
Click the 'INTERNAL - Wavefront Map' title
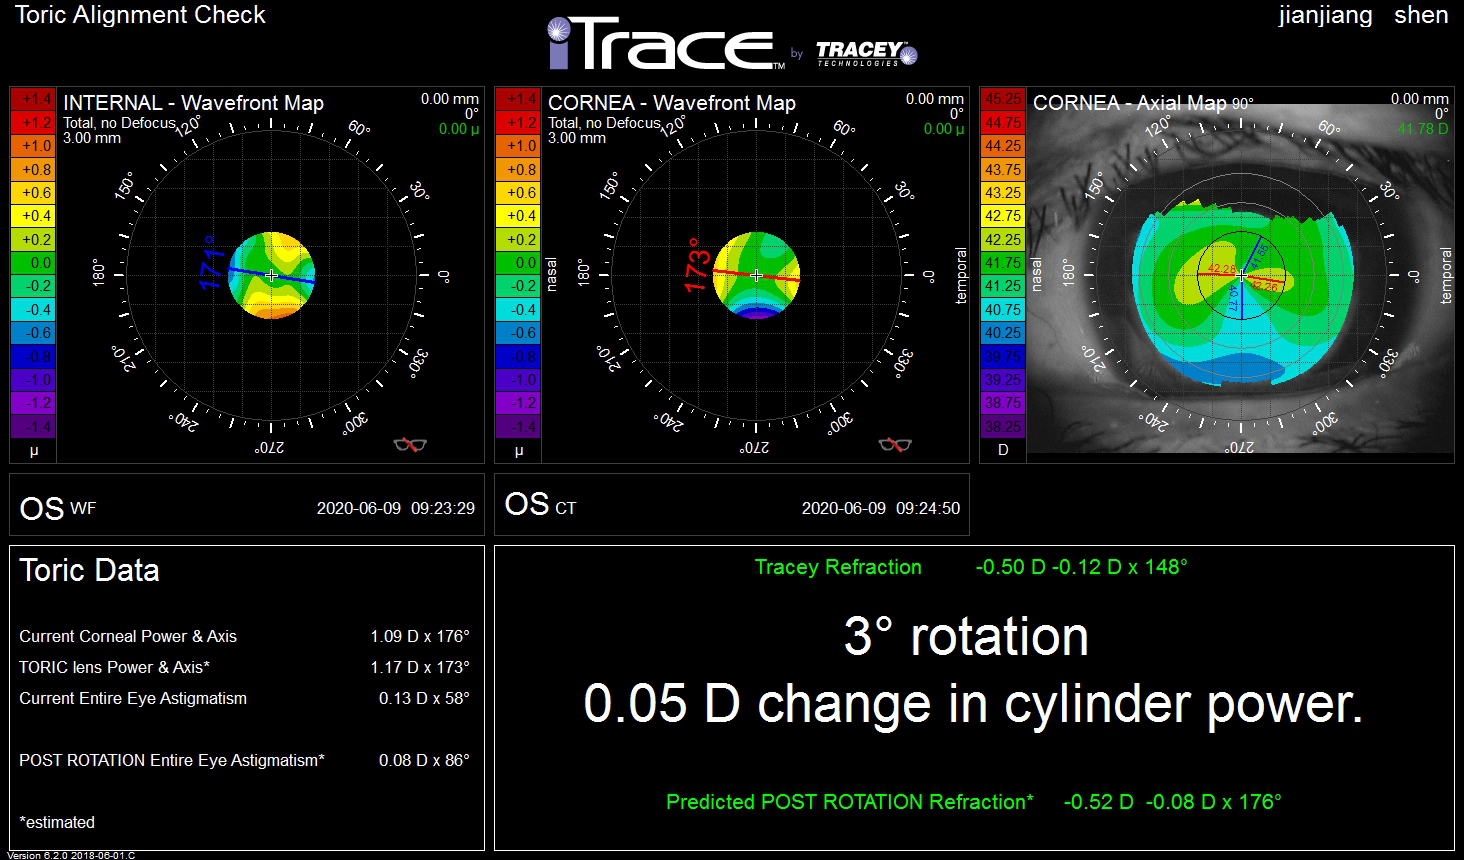(193, 103)
